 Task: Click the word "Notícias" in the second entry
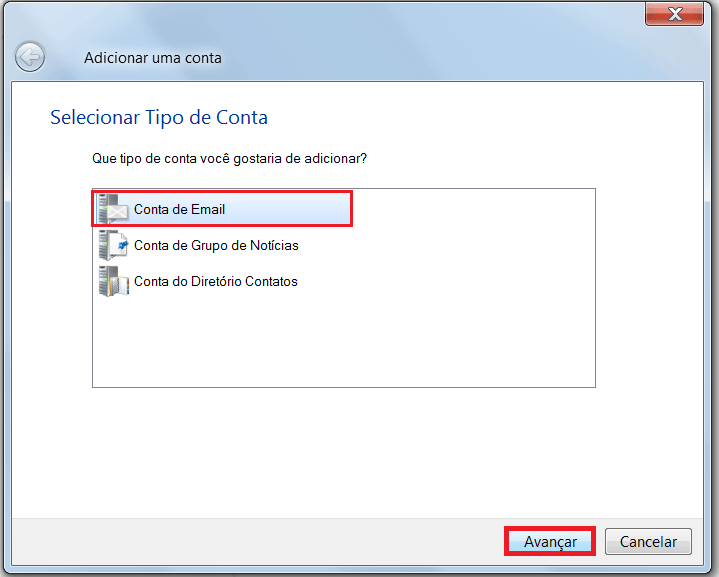pyautogui.click(x=273, y=246)
